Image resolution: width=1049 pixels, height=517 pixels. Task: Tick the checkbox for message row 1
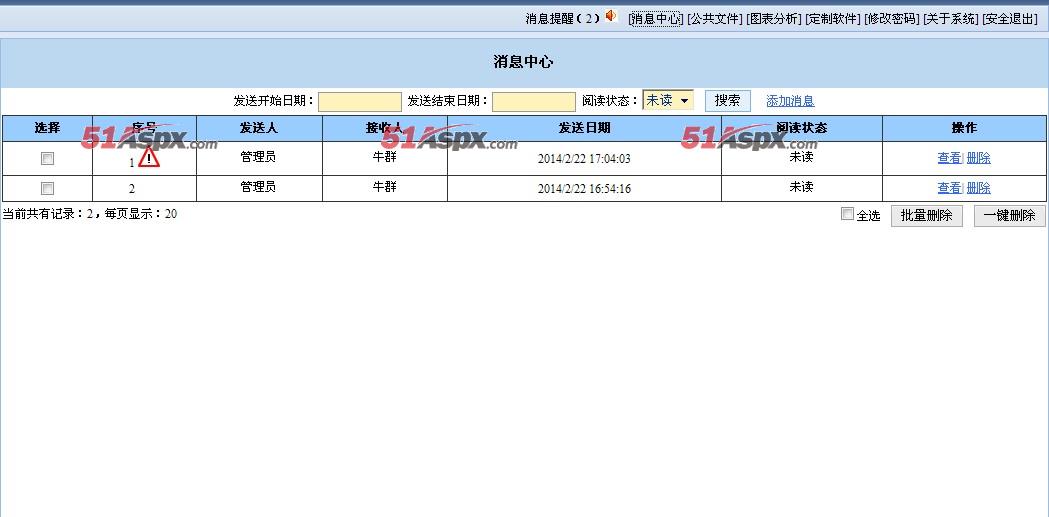coord(47,159)
